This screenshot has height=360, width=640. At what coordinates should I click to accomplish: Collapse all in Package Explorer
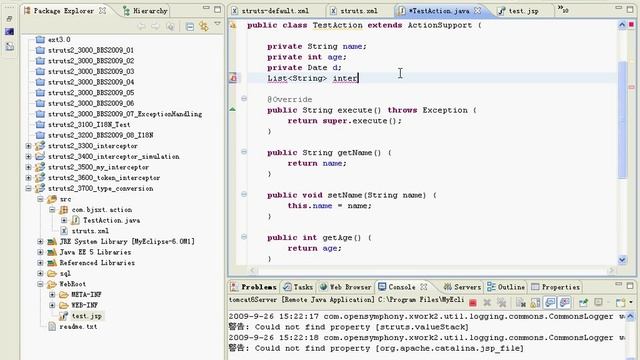tap(190, 27)
